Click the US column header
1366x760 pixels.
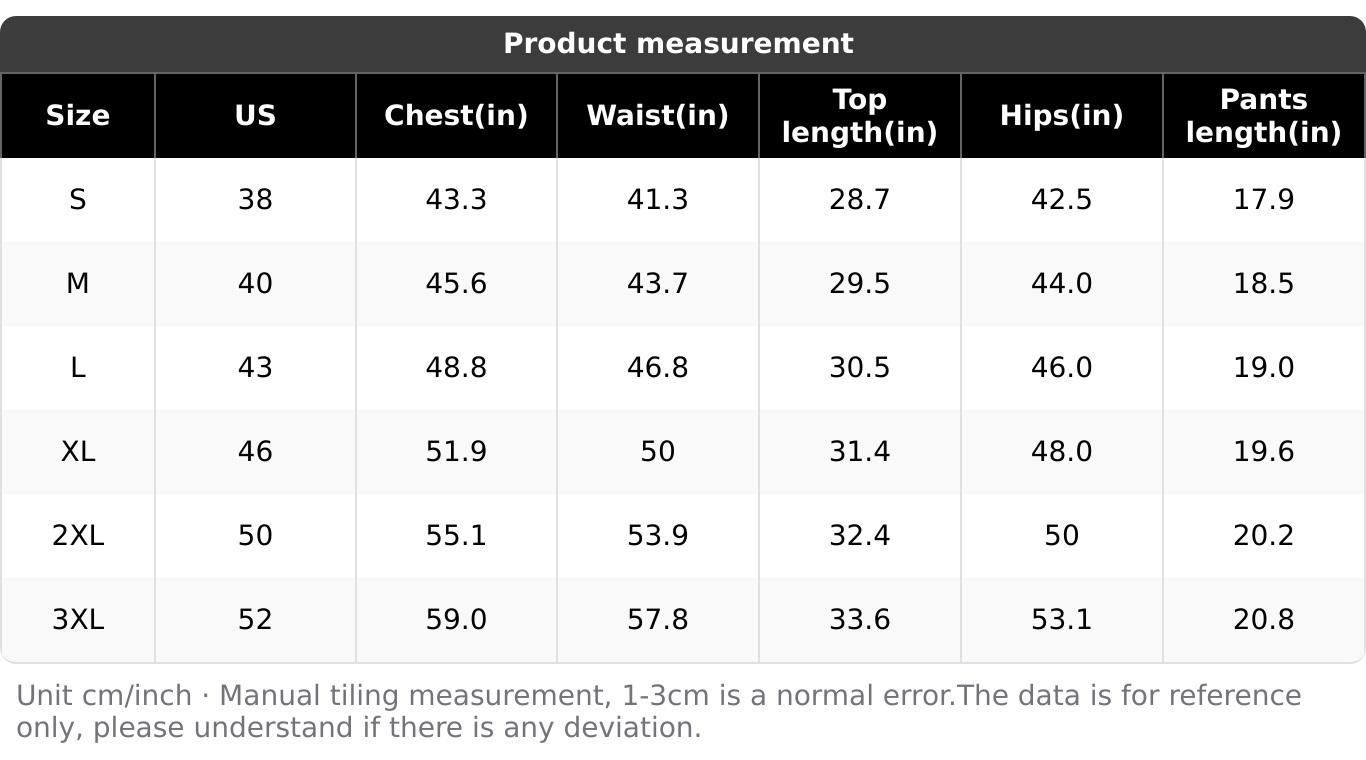pyautogui.click(x=255, y=116)
